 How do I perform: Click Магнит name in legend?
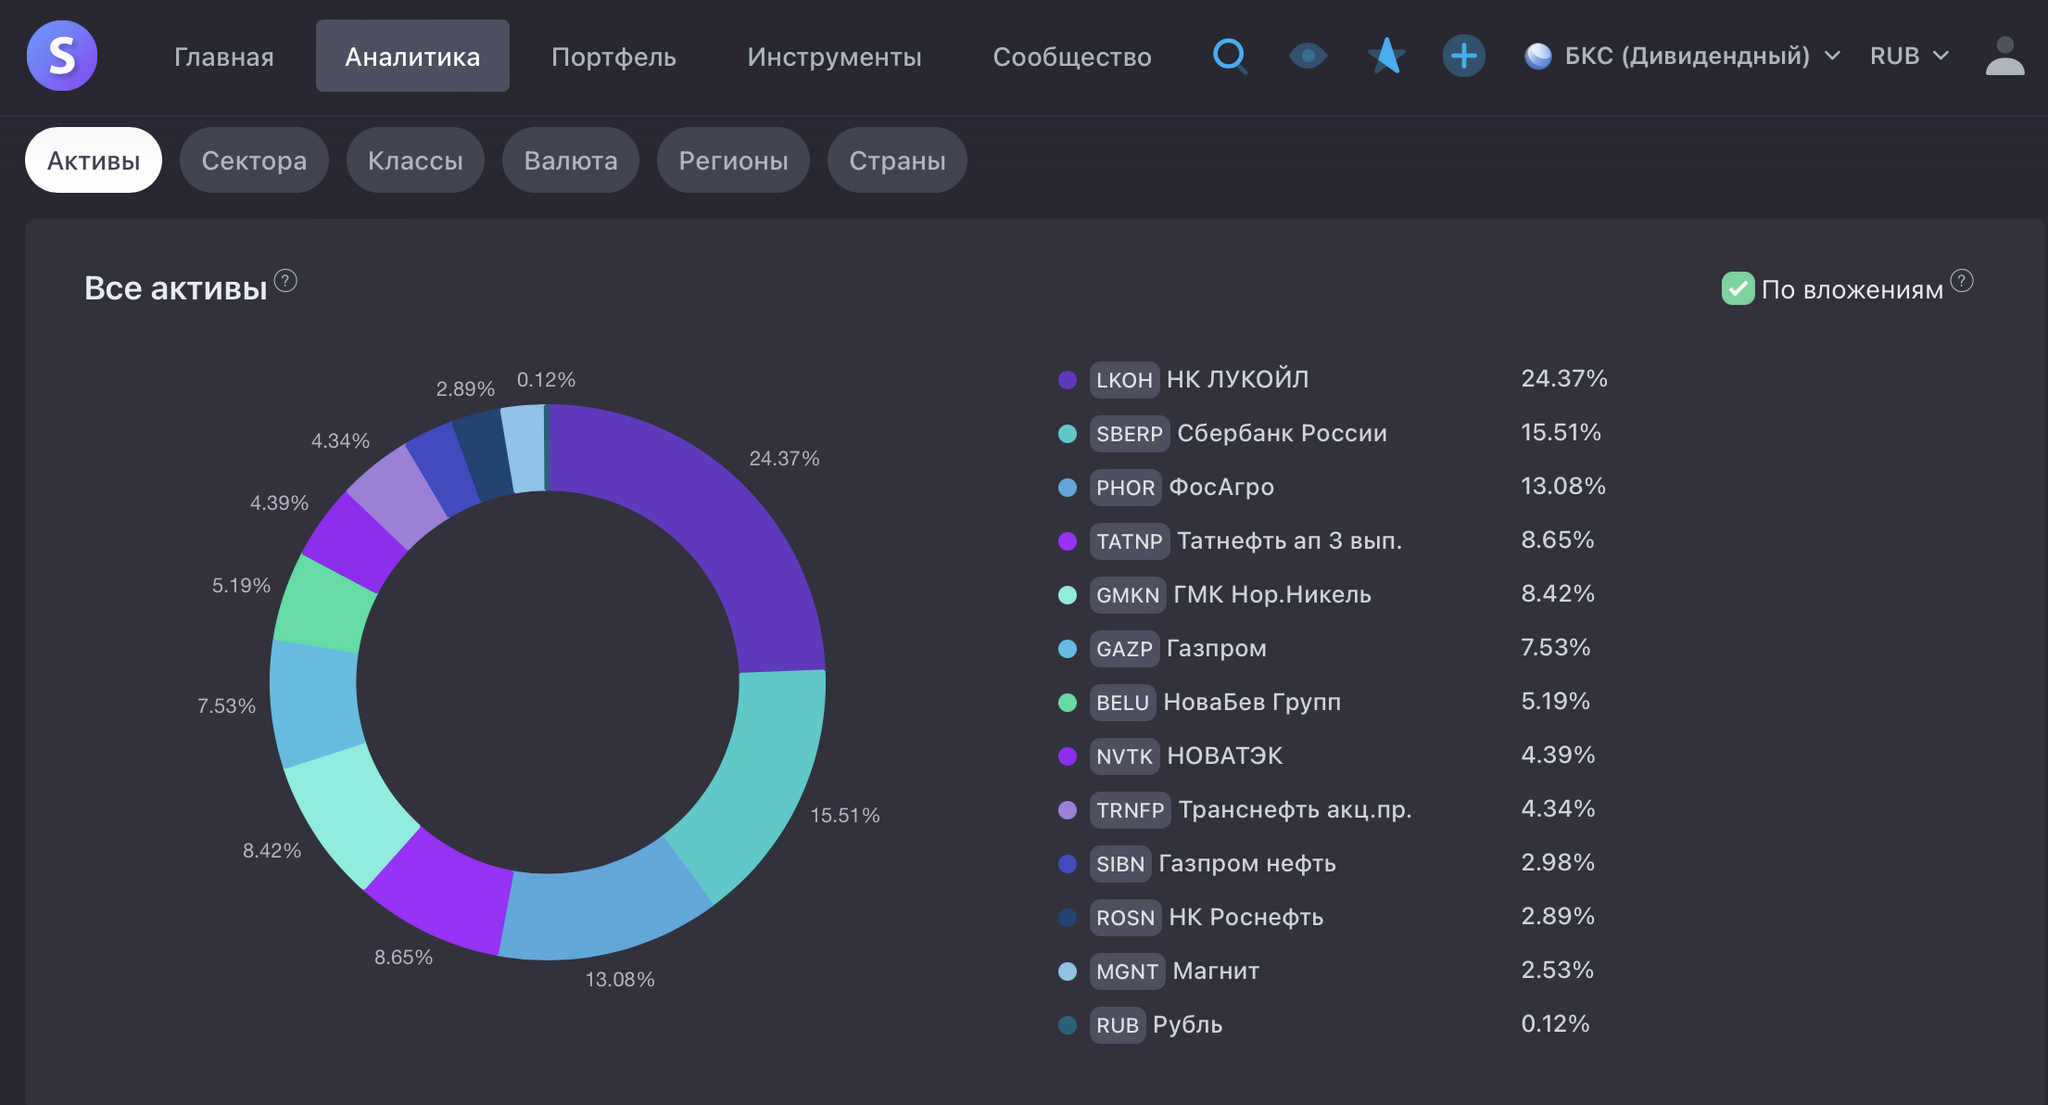point(1216,971)
